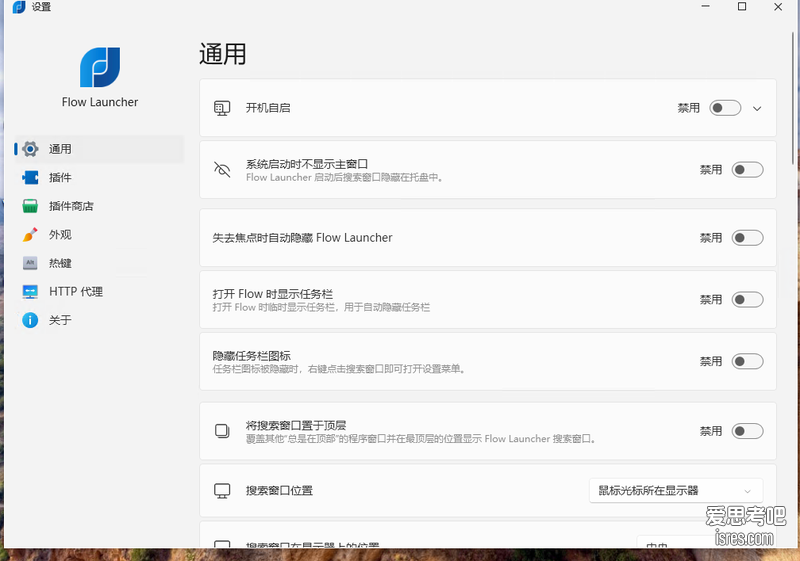Open the 通用 settings page
Image resolution: width=800 pixels, height=561 pixels.
coord(99,149)
